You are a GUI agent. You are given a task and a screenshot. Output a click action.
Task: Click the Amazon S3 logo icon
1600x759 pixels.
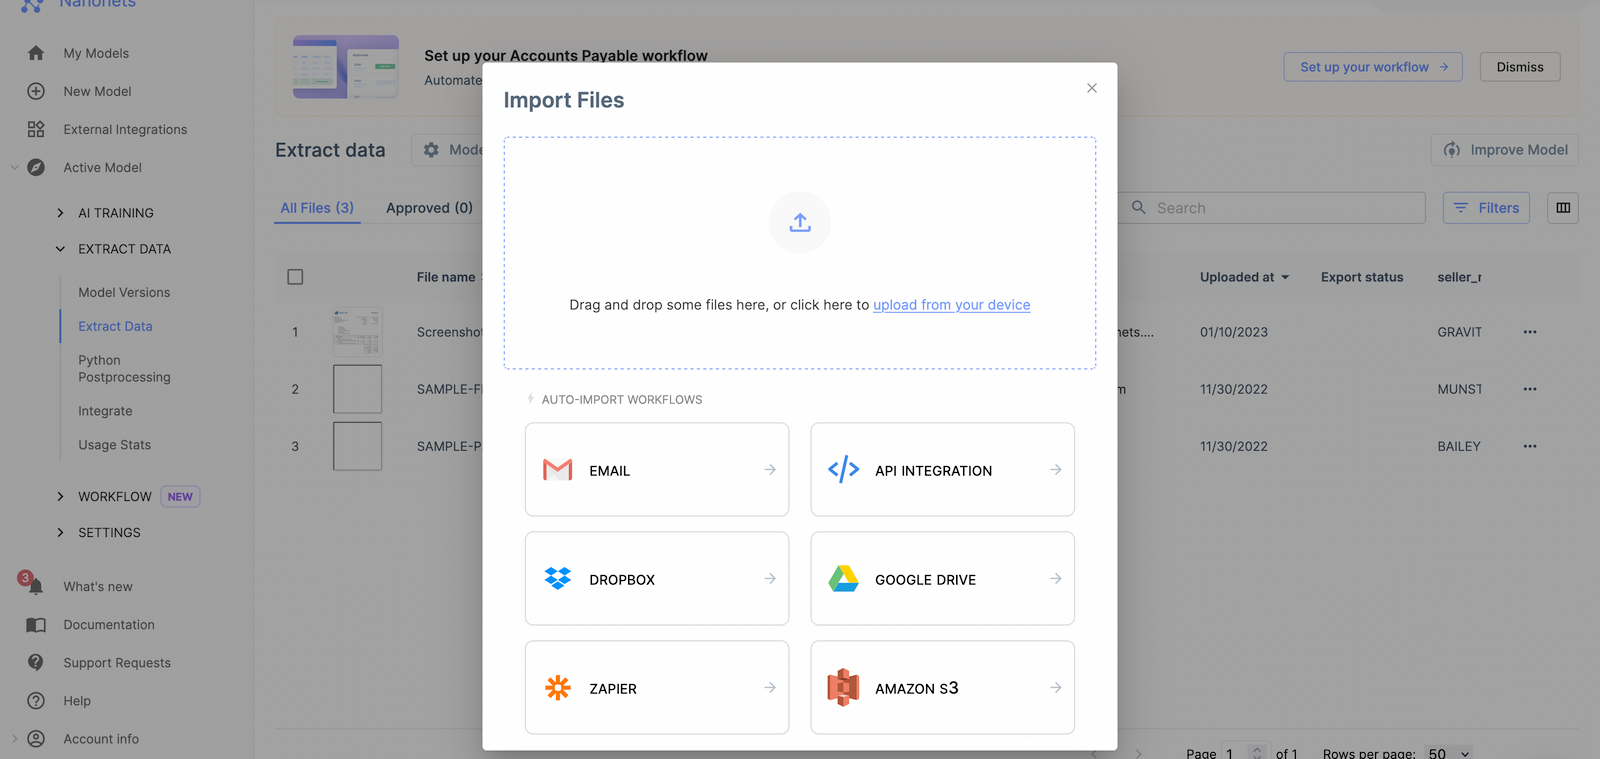pyautogui.click(x=844, y=688)
